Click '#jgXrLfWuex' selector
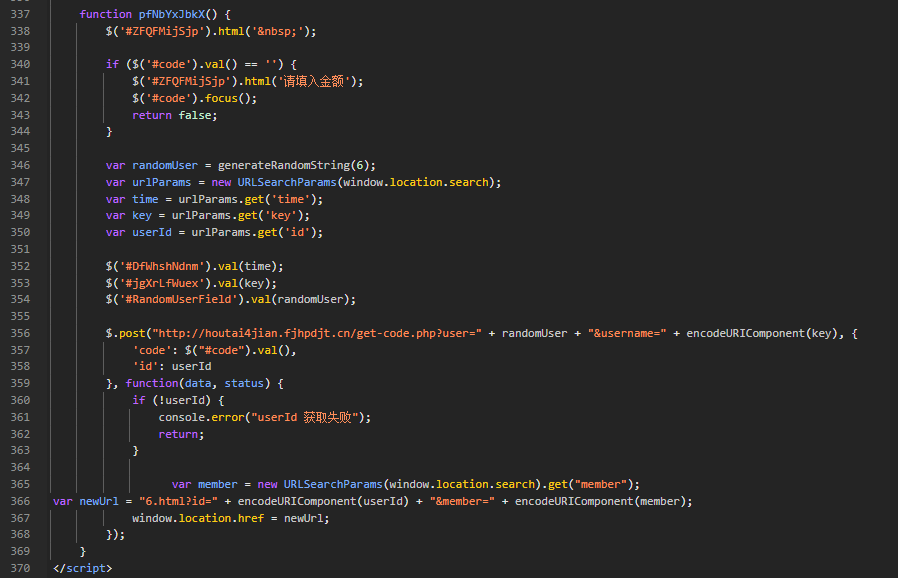This screenshot has height=578, width=898. [162, 283]
